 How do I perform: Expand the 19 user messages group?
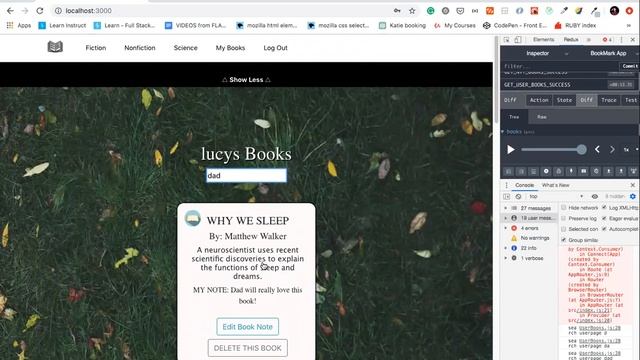point(506,218)
